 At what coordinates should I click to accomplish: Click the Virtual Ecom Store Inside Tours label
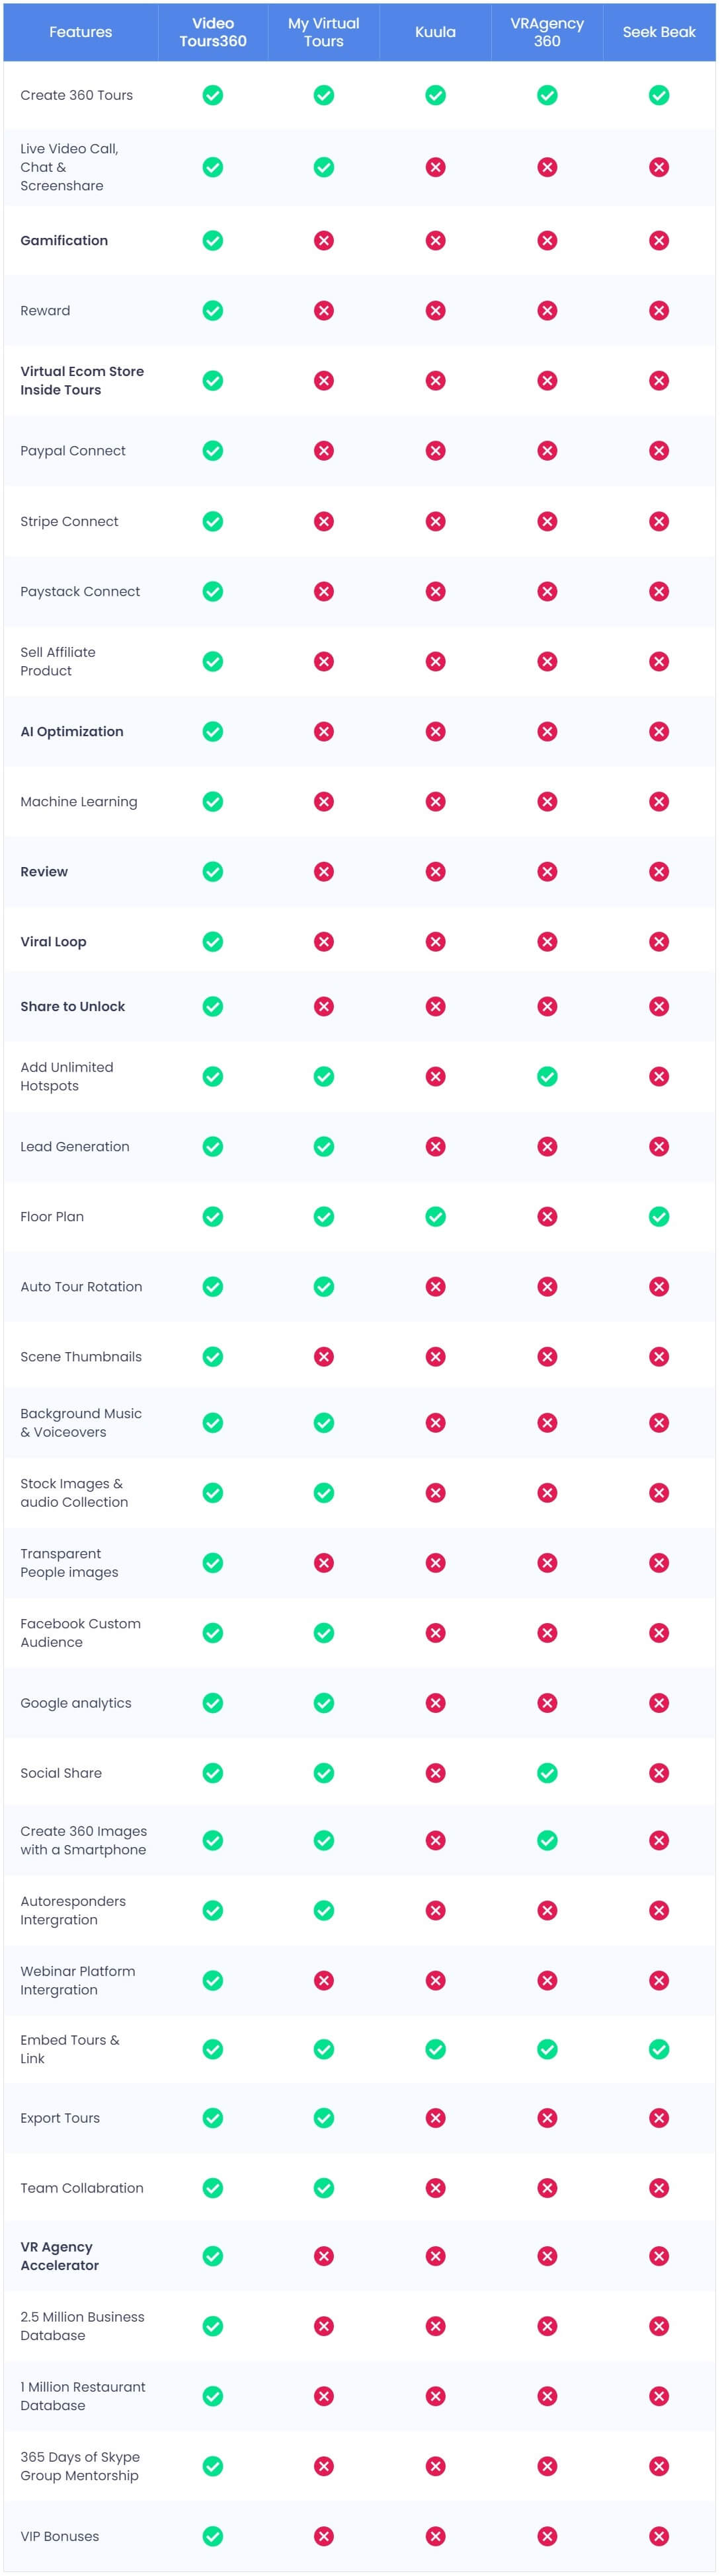coord(82,381)
